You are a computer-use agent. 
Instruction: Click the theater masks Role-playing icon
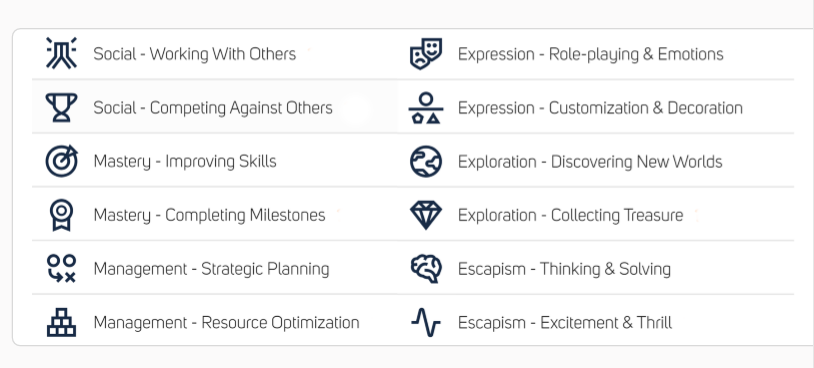426,53
